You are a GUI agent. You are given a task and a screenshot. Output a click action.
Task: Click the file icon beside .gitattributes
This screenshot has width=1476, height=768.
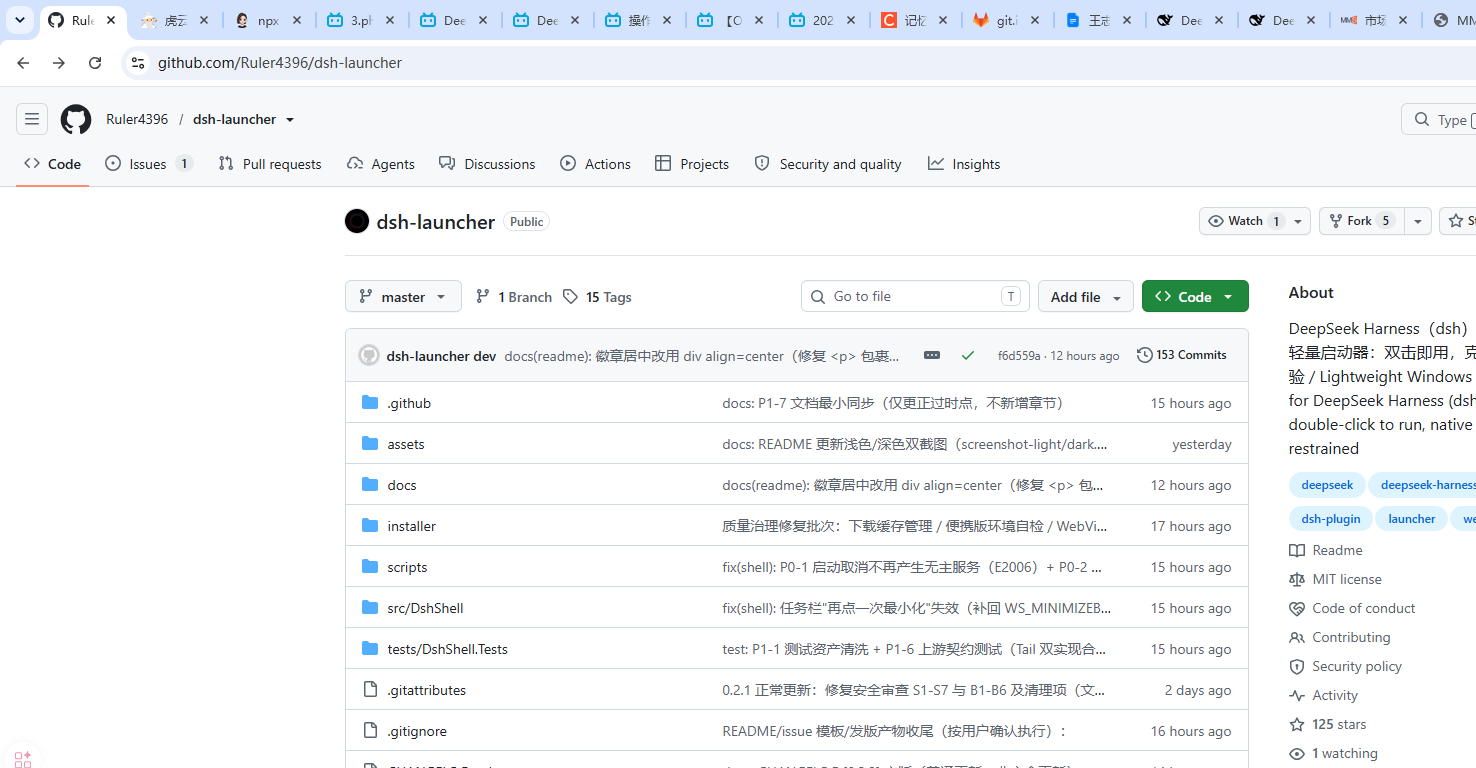(370, 690)
